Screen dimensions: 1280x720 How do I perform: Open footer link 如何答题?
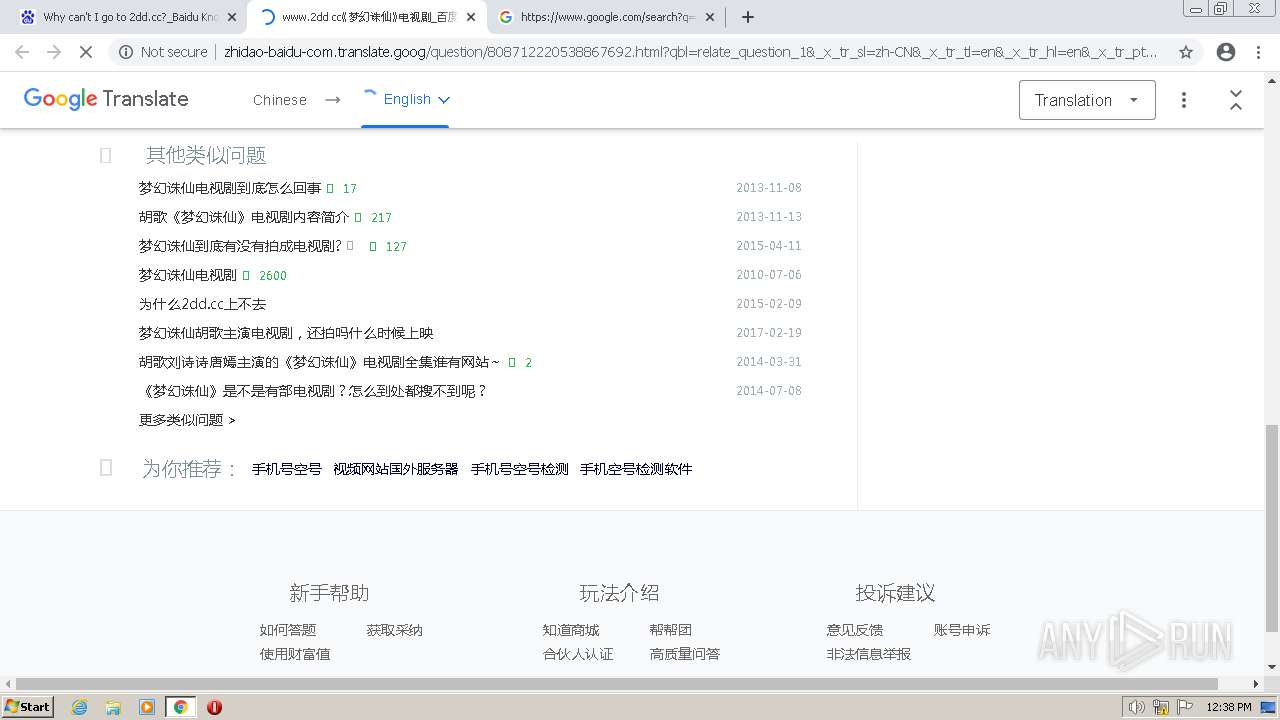tap(288, 630)
